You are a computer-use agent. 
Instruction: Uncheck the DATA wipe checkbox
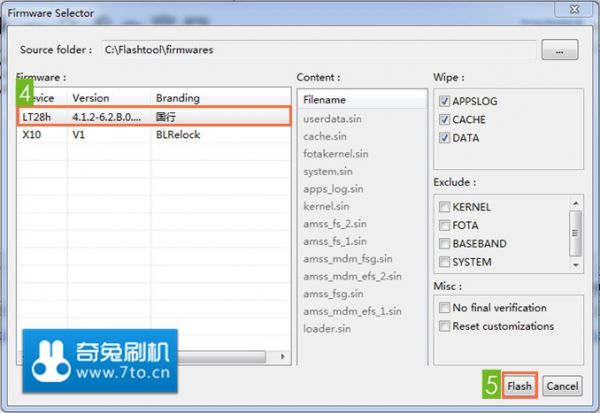[x=444, y=138]
